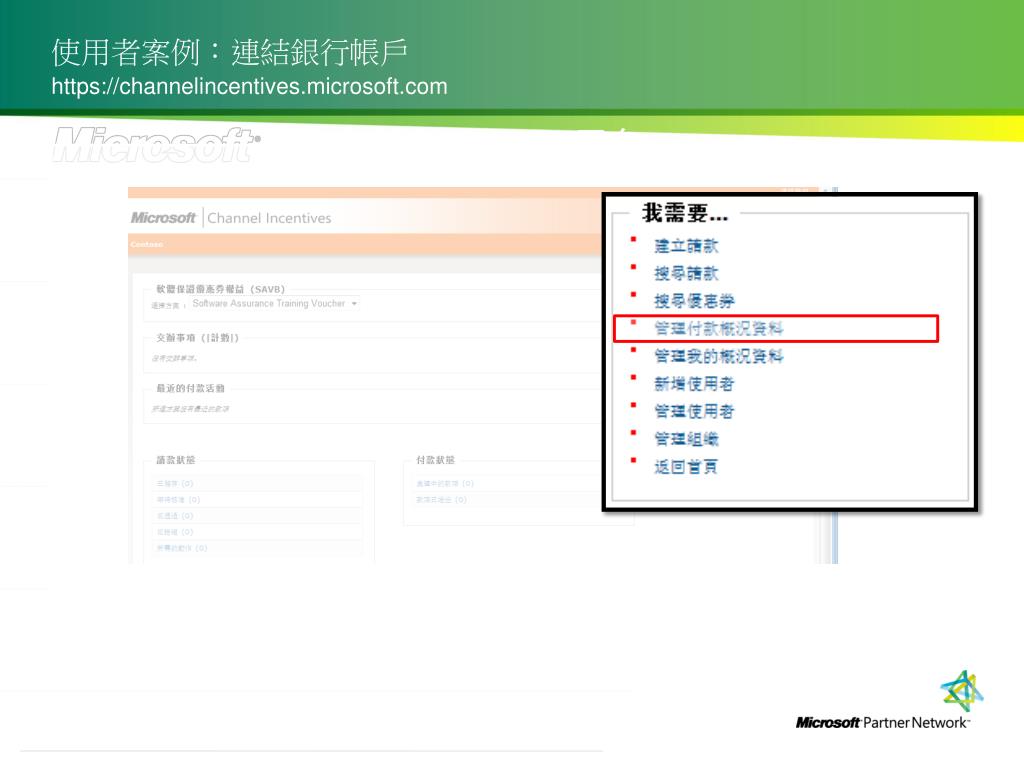
Task: Click the 交辦事項 section heading
Action: click(x=197, y=338)
